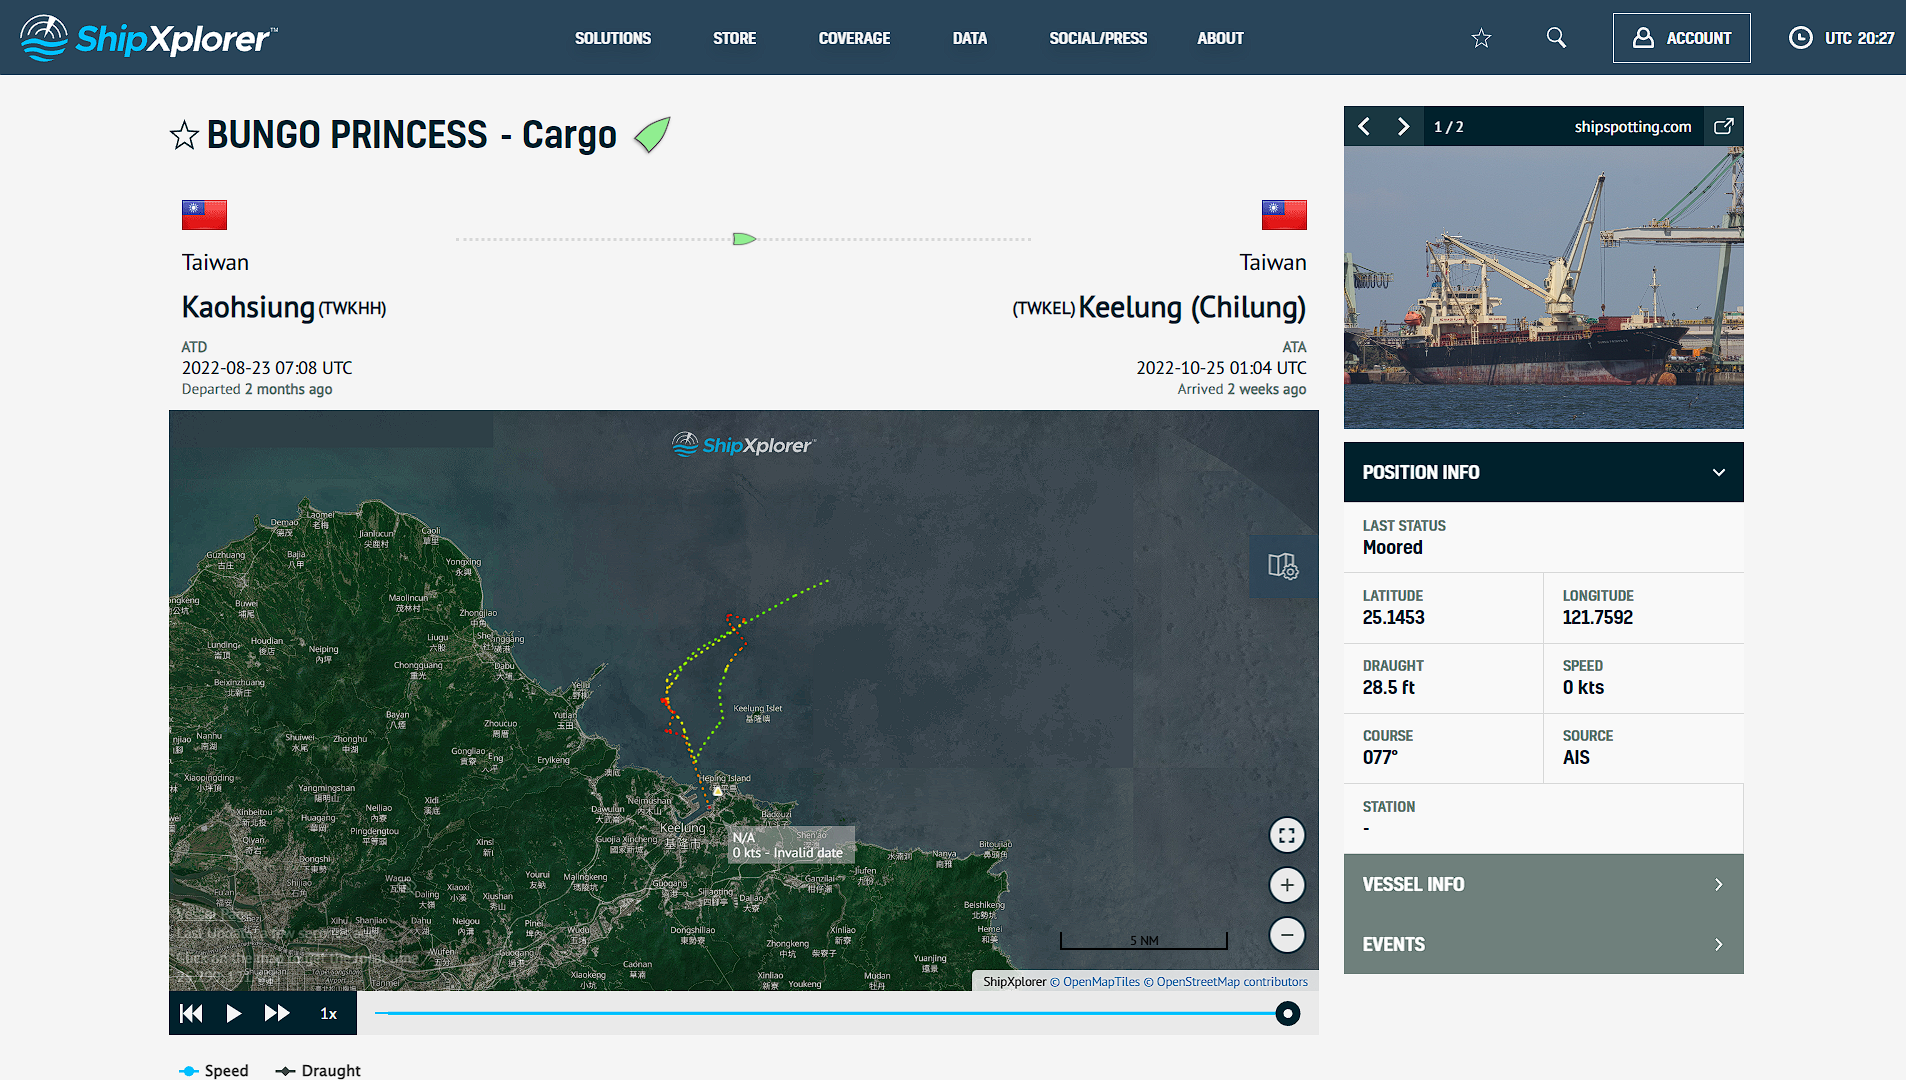Open favorites star icon in header

pyautogui.click(x=1481, y=38)
